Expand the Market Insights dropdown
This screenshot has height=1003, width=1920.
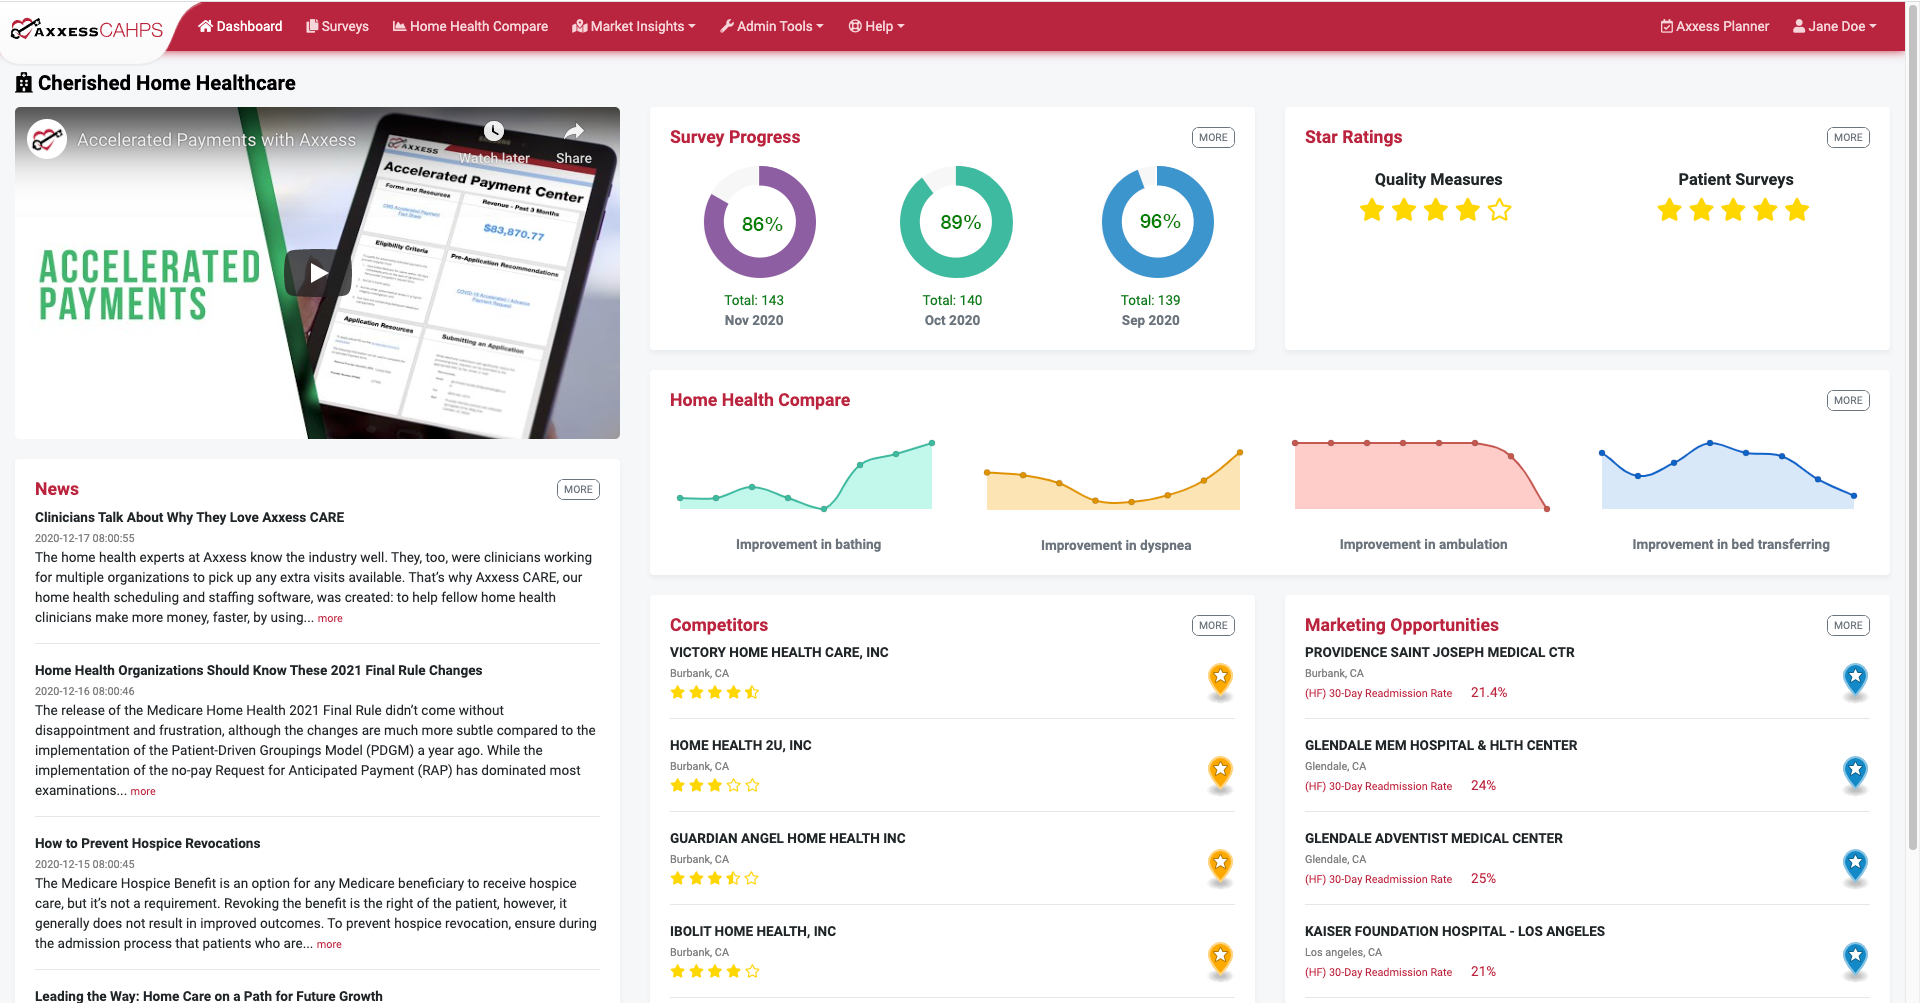634,26
